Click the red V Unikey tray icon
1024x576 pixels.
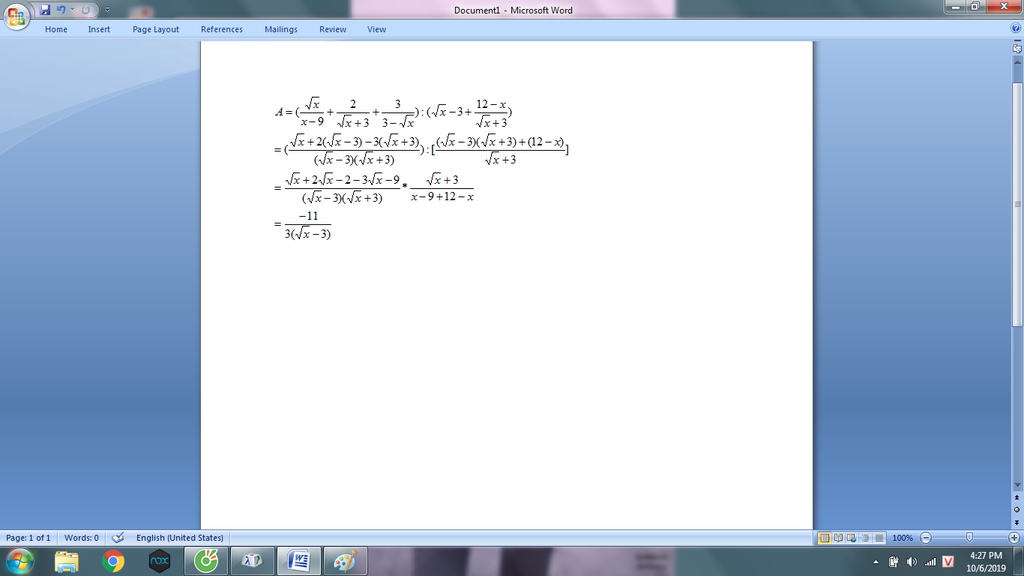(948, 562)
